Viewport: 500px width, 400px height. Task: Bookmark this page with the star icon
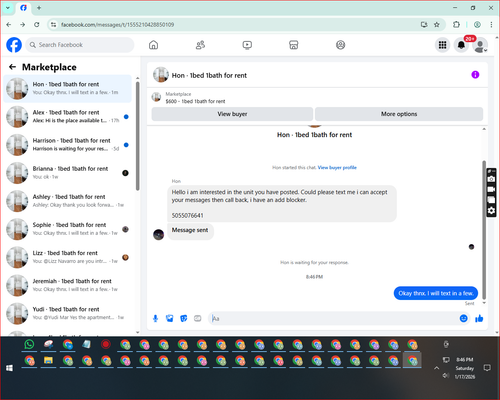(437, 25)
